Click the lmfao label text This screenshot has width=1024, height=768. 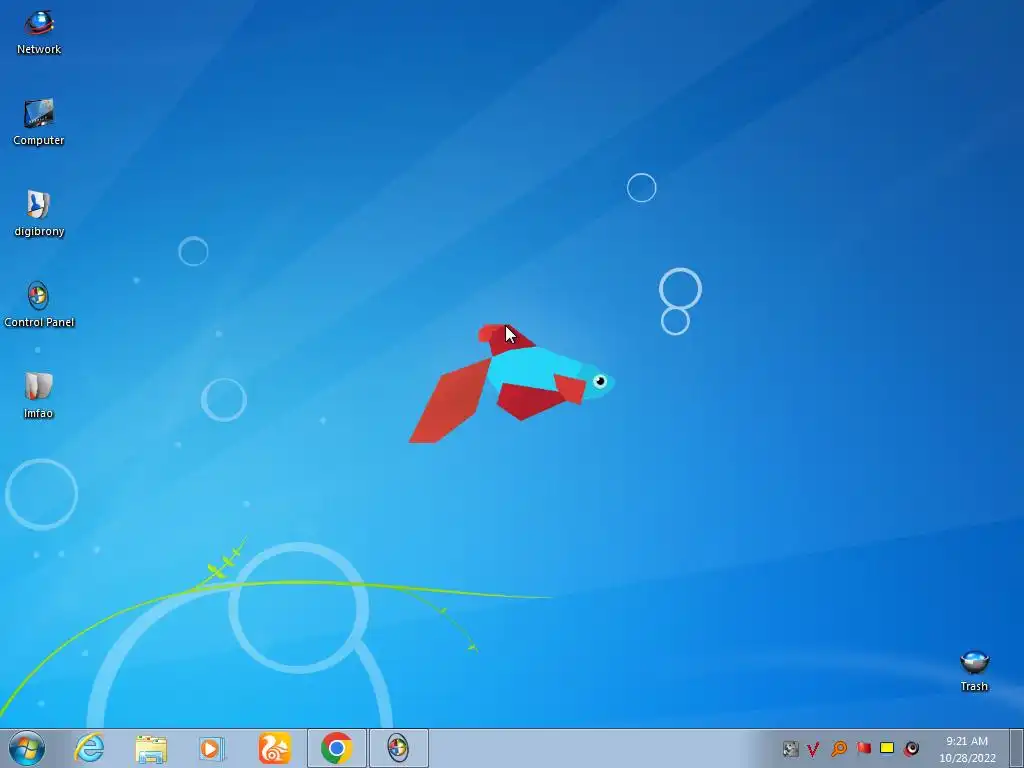pyautogui.click(x=38, y=413)
